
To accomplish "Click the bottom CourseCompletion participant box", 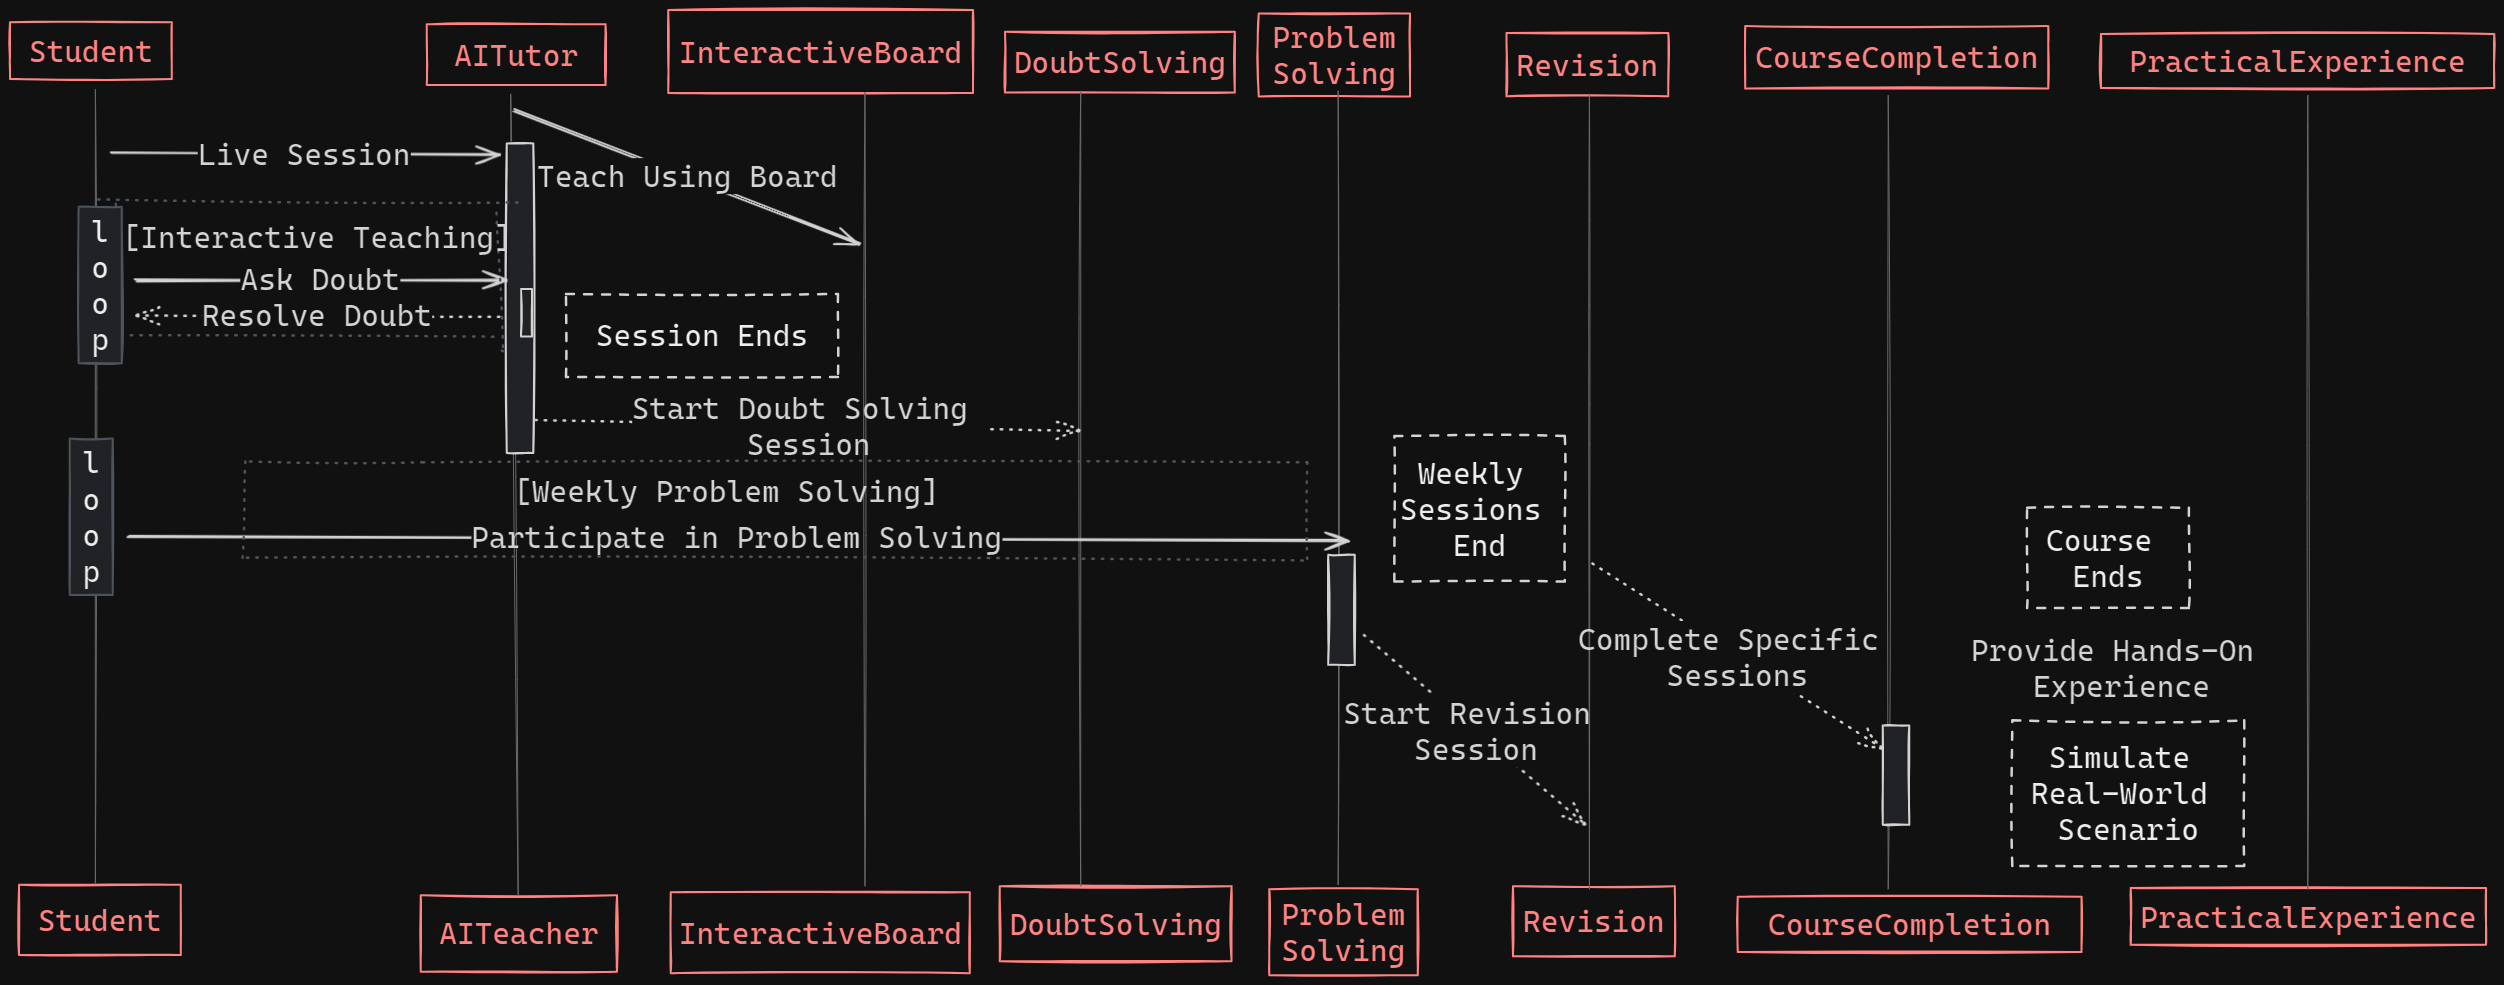I will pyautogui.click(x=1909, y=925).
